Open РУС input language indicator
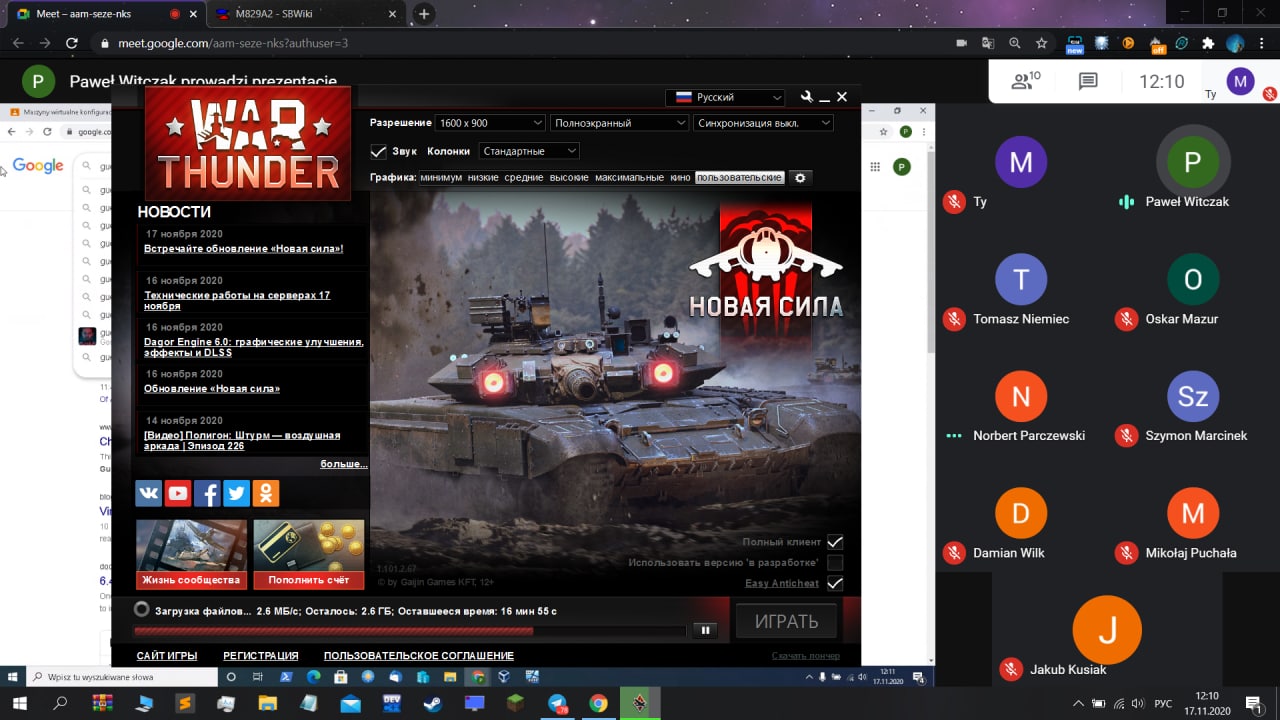Screen dimensions: 1280x720 click(1163, 704)
